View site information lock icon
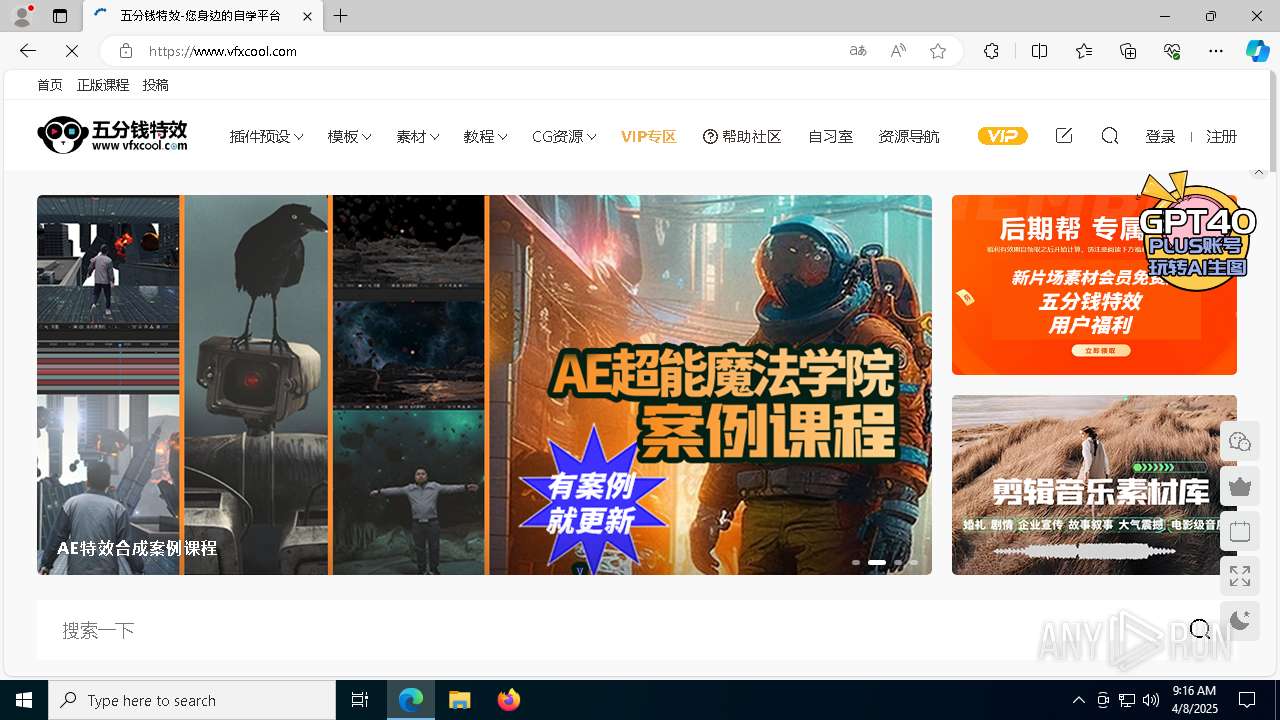Viewport: 1280px width, 720px height. [x=126, y=51]
